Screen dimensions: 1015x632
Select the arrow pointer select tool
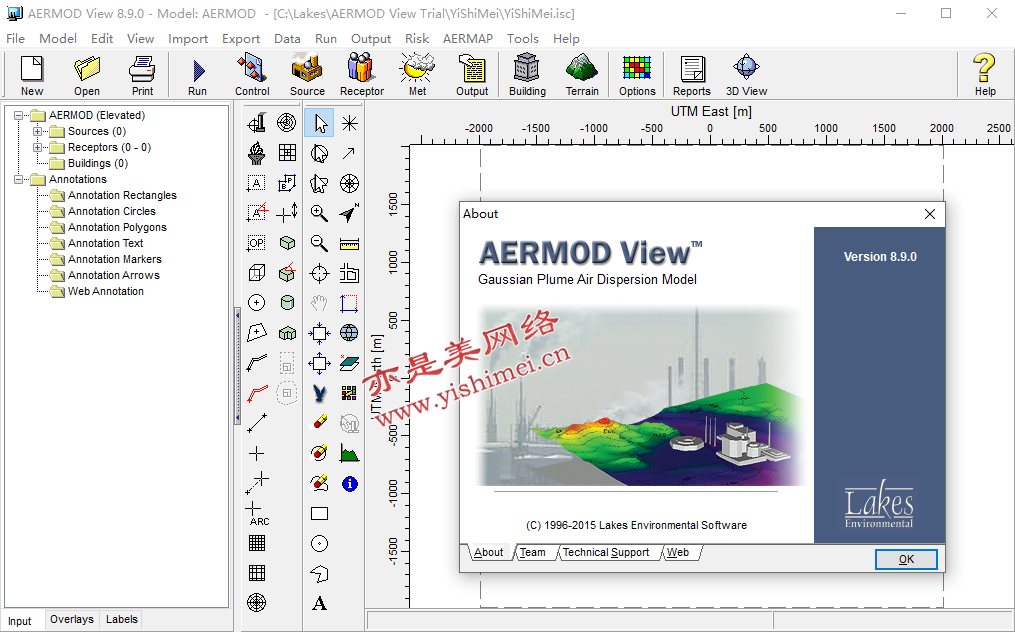pos(319,123)
